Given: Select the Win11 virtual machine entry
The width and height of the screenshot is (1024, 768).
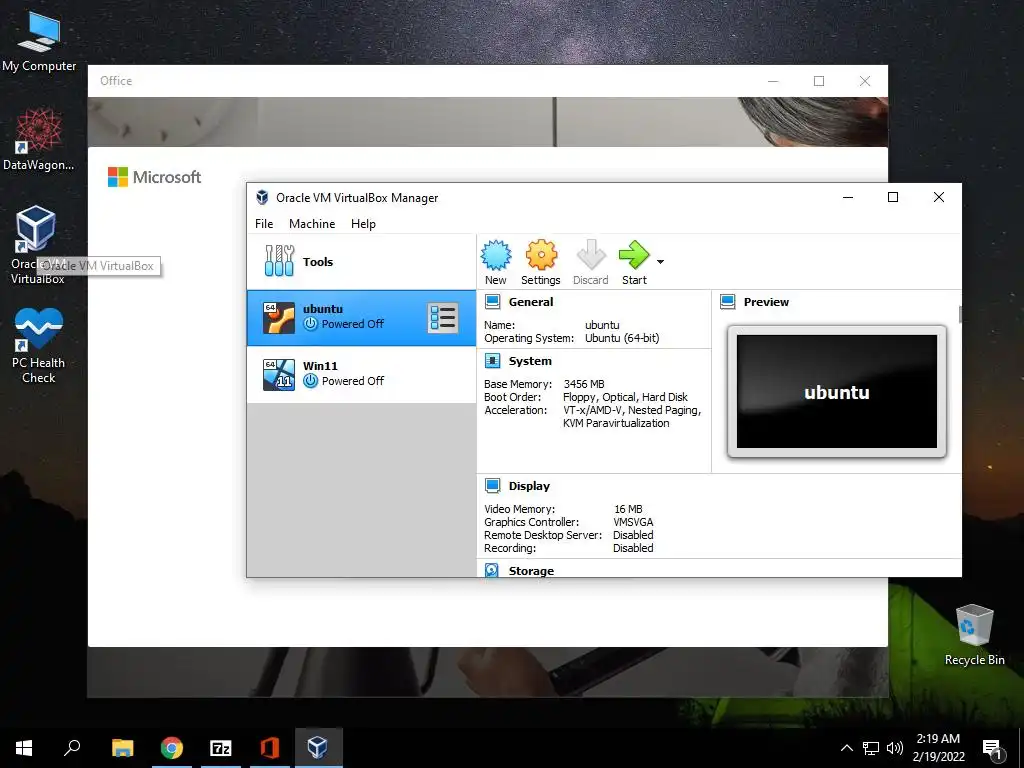Looking at the screenshot, I should click(361, 374).
